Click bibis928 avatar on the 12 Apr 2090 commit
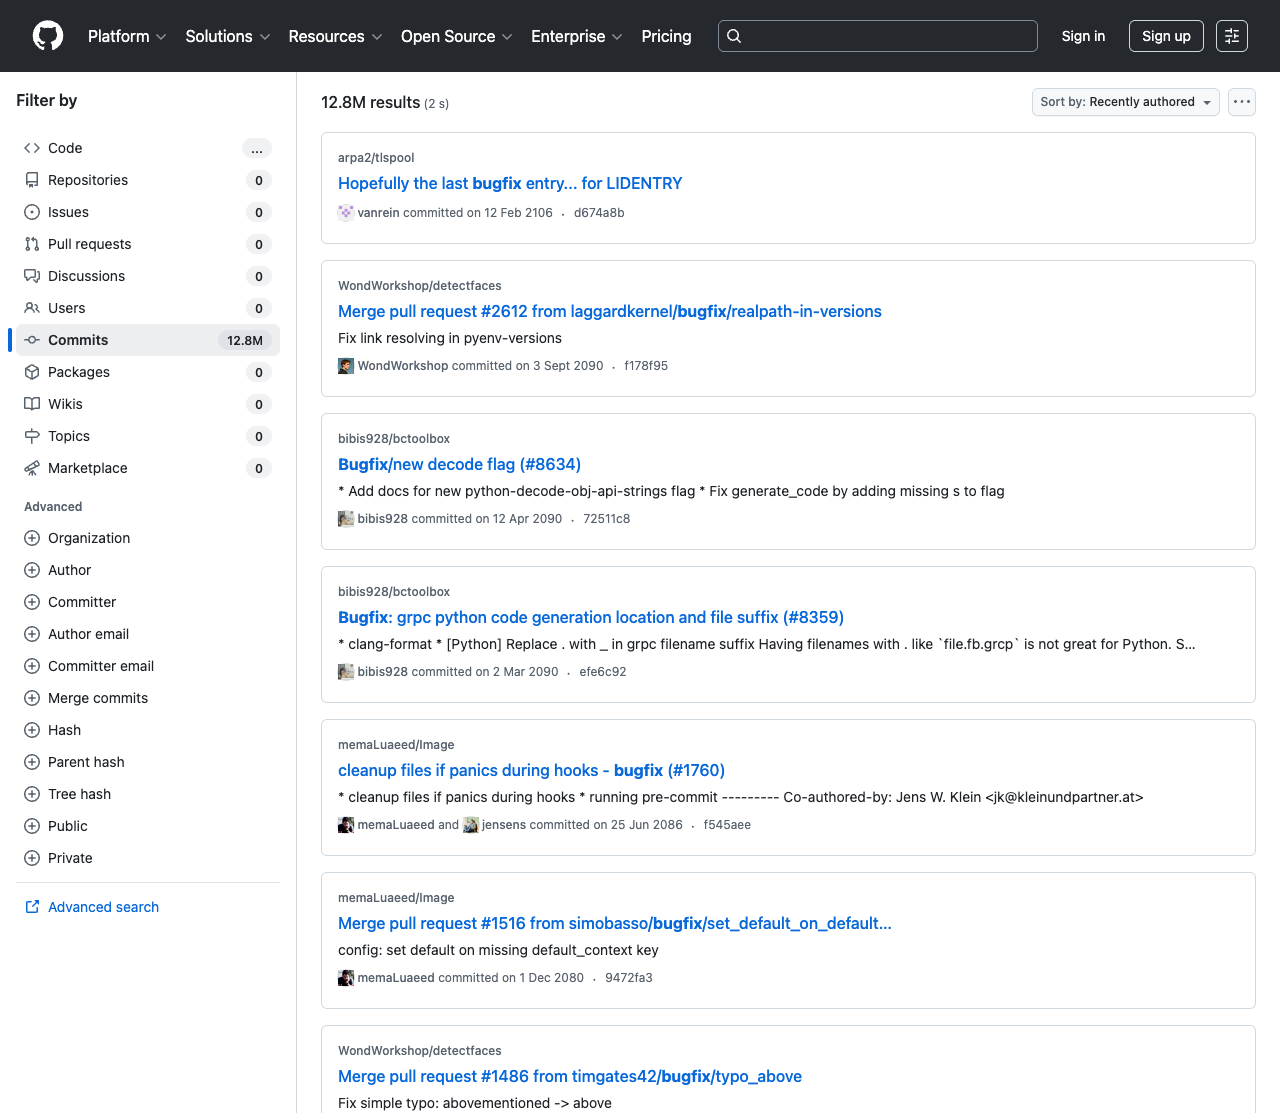The height and width of the screenshot is (1113, 1280). pyautogui.click(x=346, y=519)
